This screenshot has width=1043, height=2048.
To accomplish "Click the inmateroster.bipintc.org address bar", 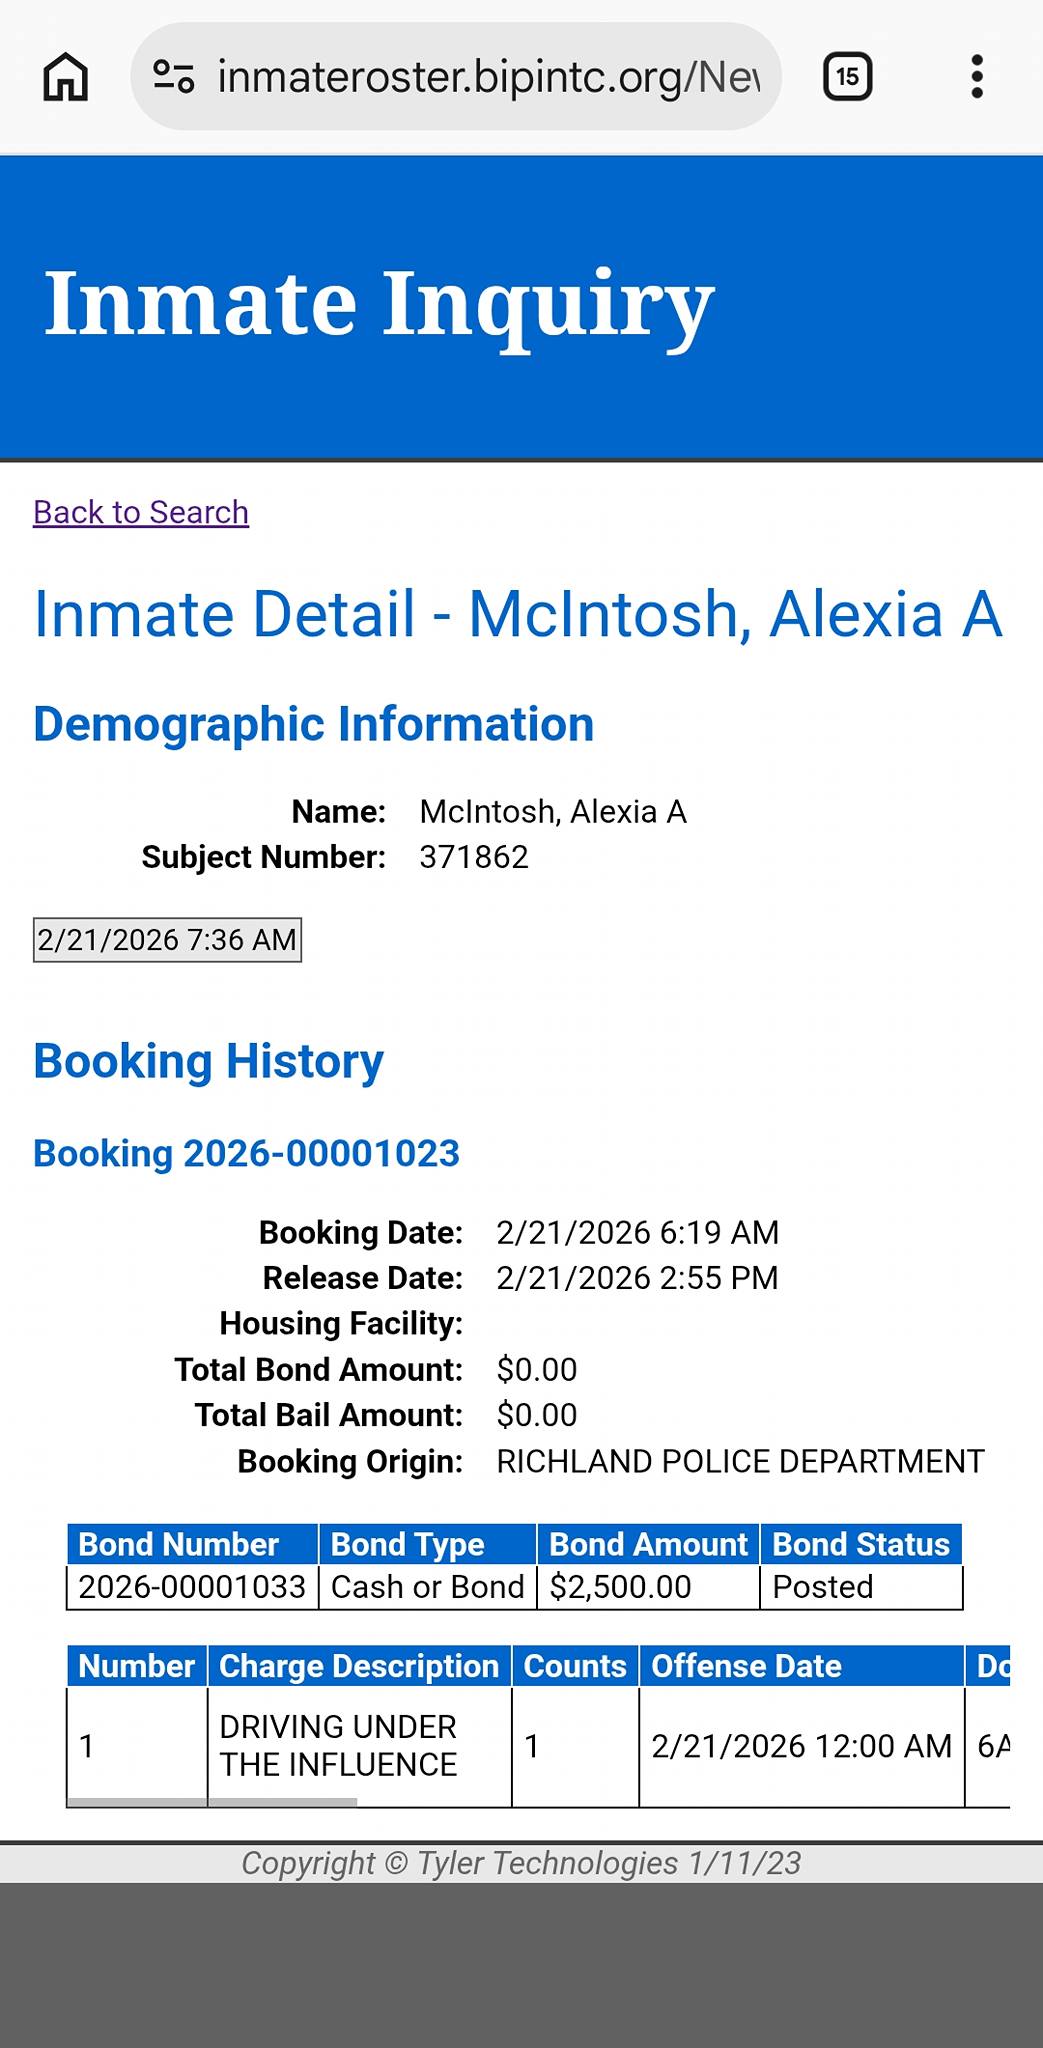I will (x=455, y=77).
